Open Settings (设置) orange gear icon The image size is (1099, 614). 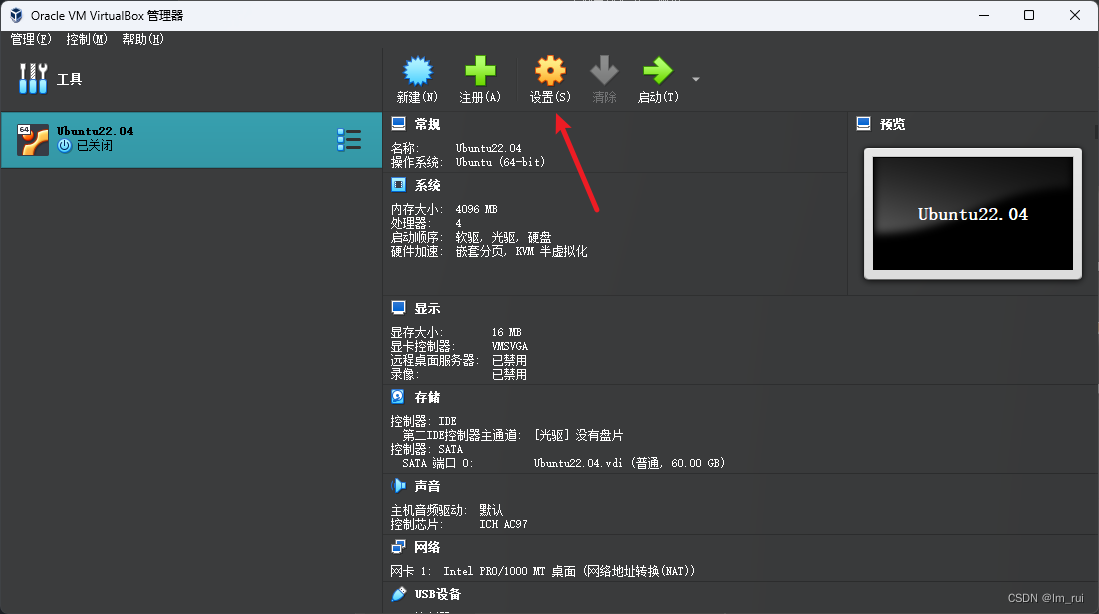[550, 71]
